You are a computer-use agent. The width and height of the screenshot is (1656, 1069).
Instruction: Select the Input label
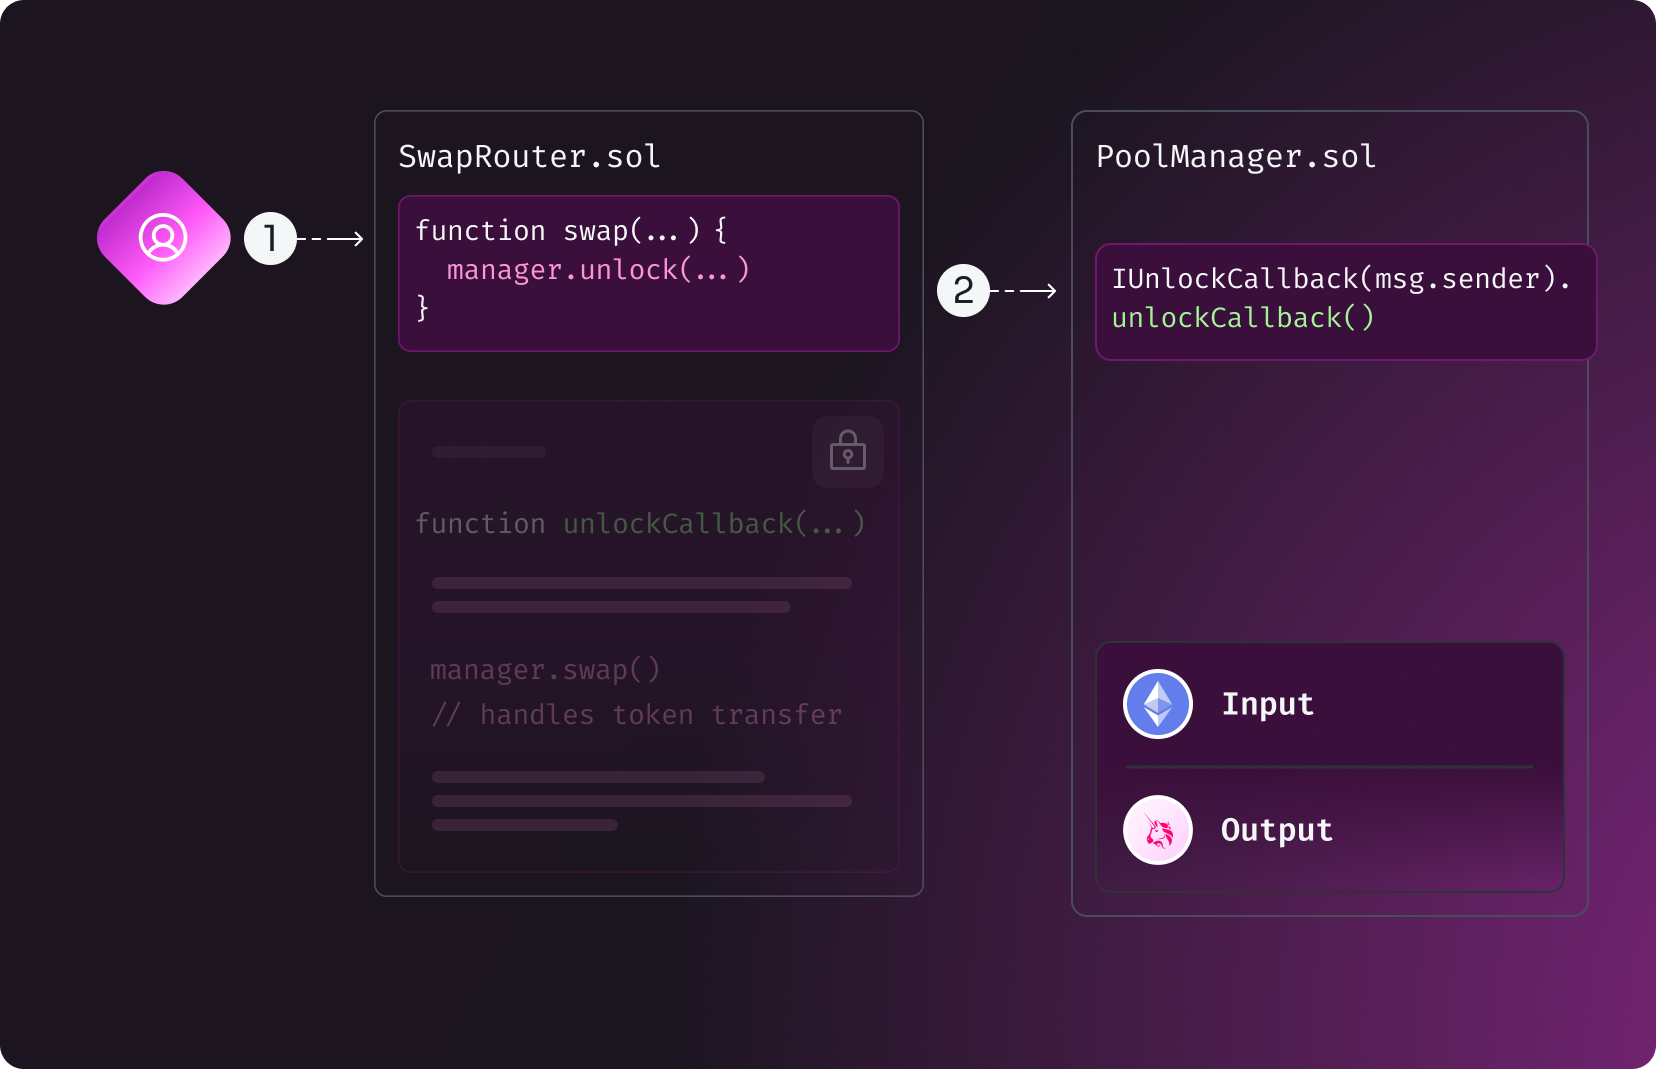click(1267, 704)
